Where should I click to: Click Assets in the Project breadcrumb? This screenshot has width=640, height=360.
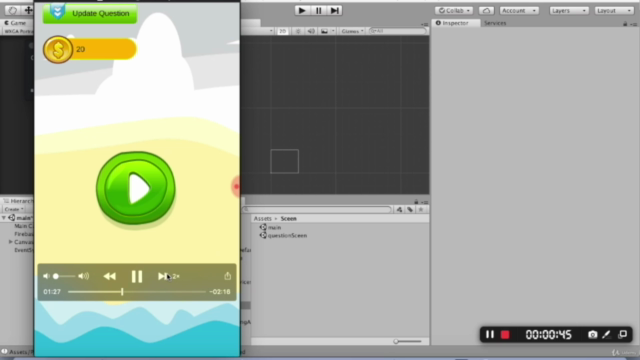(x=262, y=219)
